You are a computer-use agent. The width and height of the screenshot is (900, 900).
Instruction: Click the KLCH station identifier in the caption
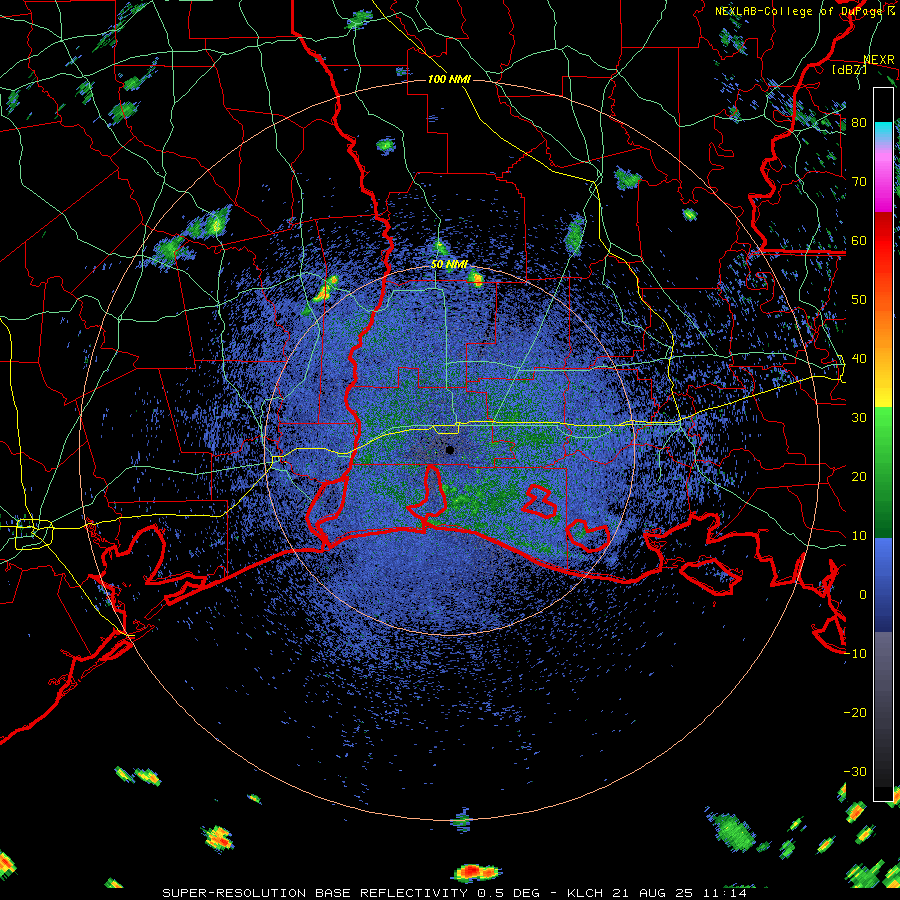click(584, 893)
